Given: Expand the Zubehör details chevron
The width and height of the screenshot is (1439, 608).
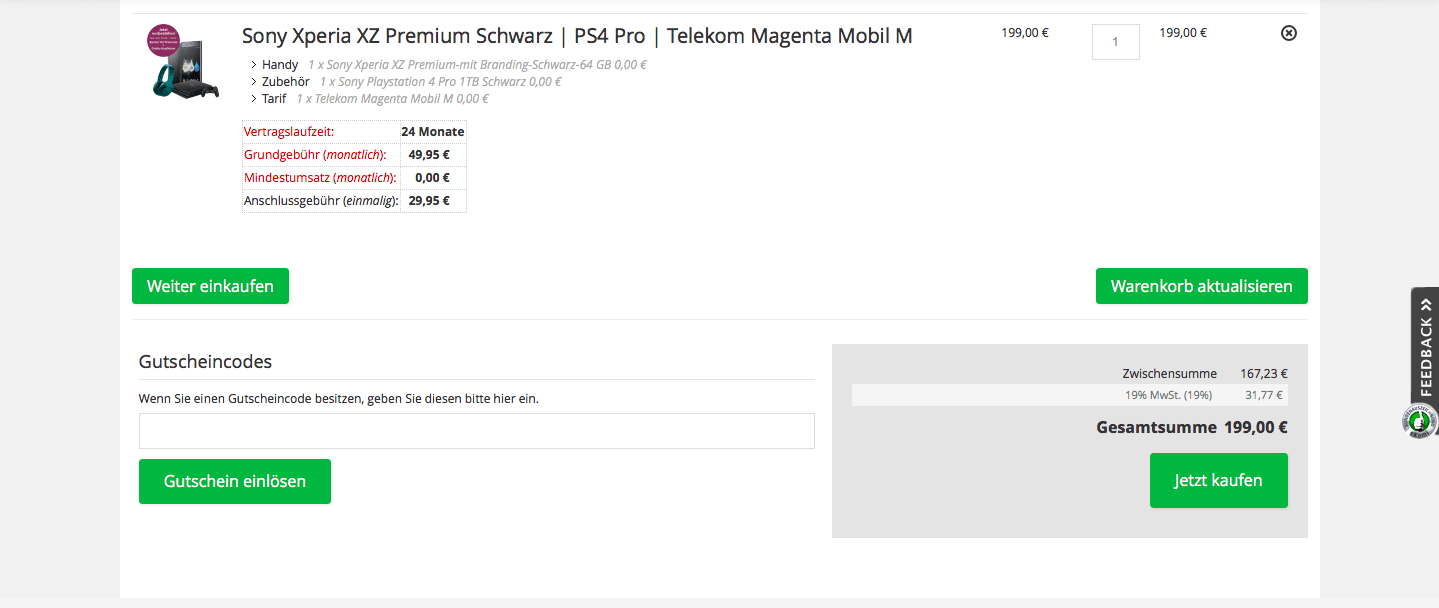Looking at the screenshot, I should (x=254, y=82).
